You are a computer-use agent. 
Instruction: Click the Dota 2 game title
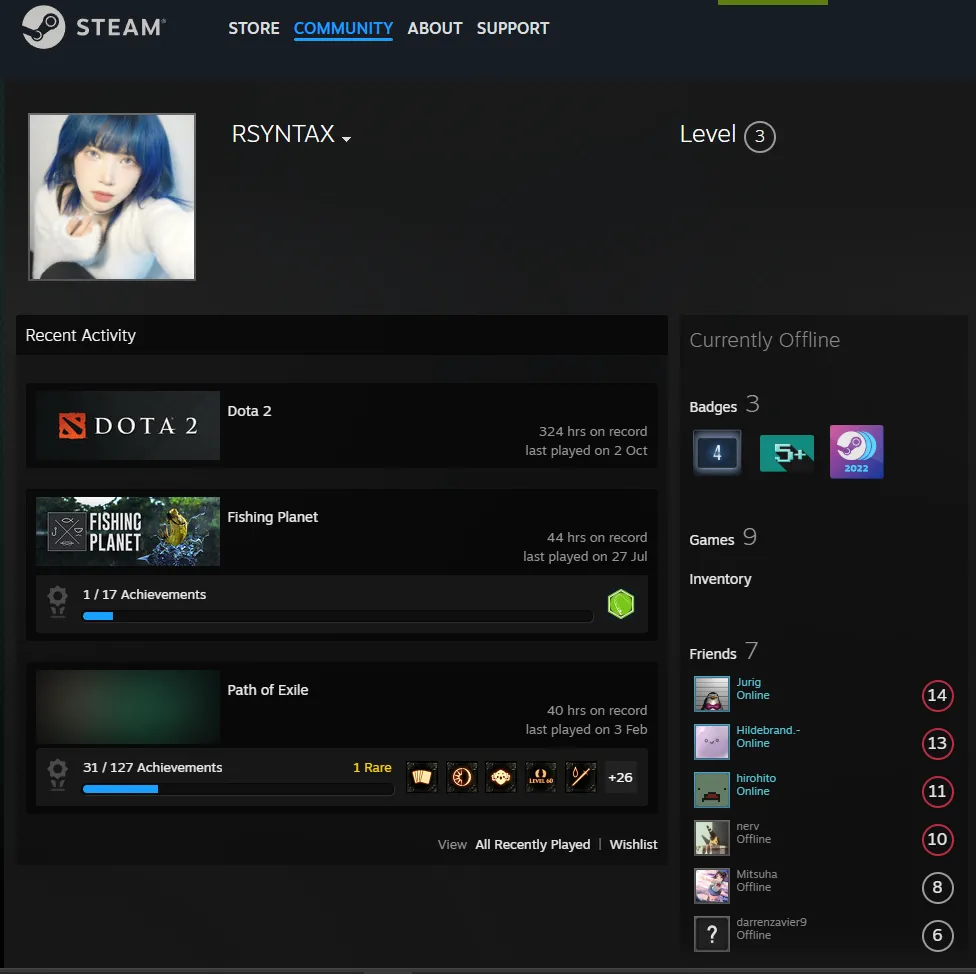[249, 411]
